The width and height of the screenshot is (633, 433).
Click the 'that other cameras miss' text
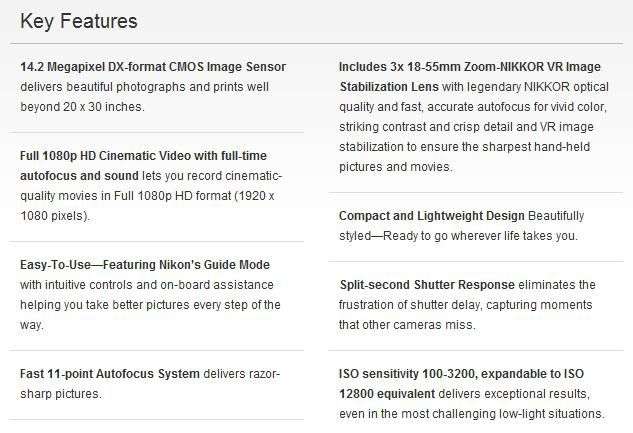(x=407, y=325)
